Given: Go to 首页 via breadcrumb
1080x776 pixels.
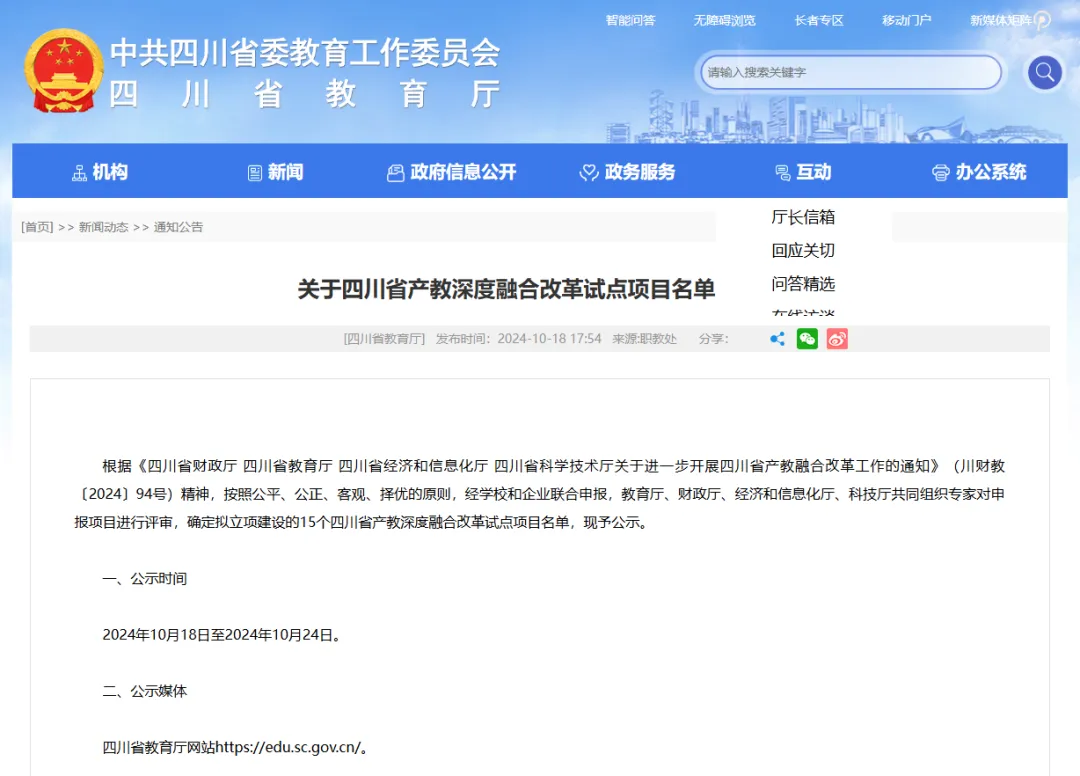Looking at the screenshot, I should pyautogui.click(x=37, y=227).
